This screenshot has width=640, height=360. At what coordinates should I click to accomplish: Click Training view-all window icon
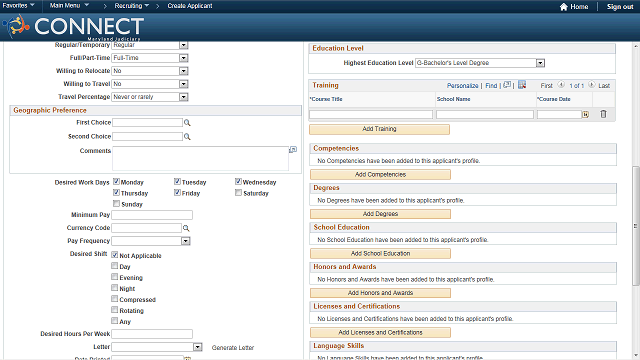507,85
